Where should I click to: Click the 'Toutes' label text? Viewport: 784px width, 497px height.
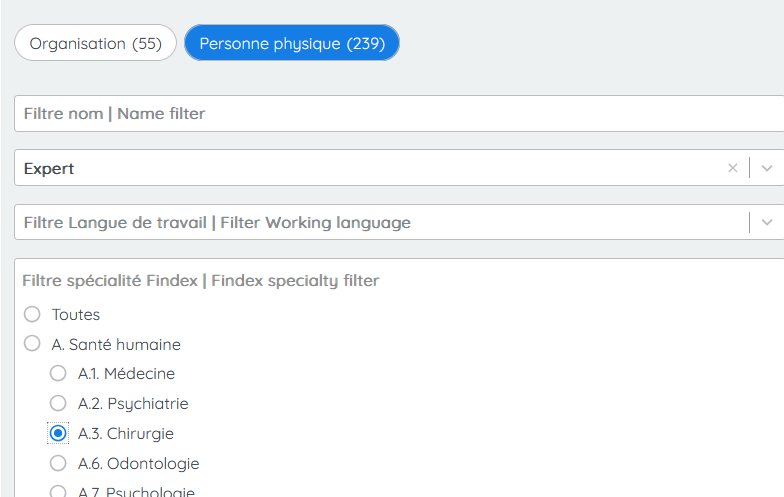coord(76,314)
